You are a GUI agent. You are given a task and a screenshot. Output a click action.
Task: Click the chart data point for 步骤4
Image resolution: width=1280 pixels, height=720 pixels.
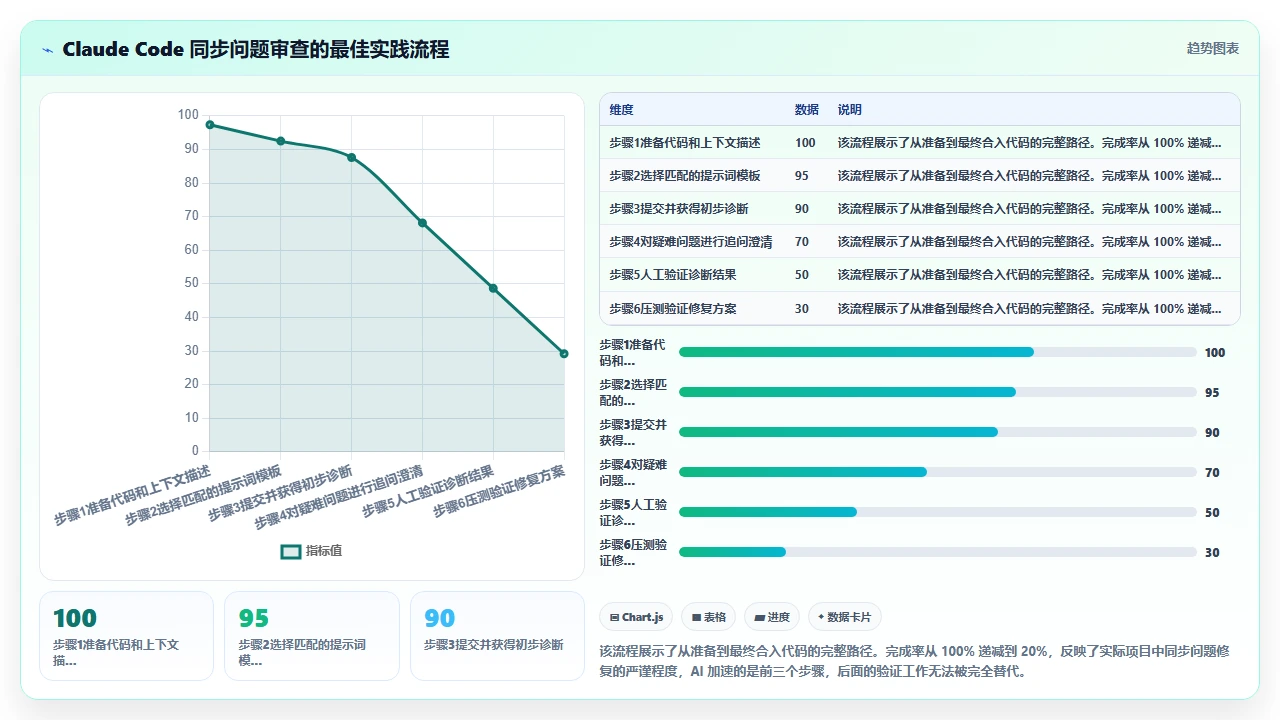coord(422,223)
